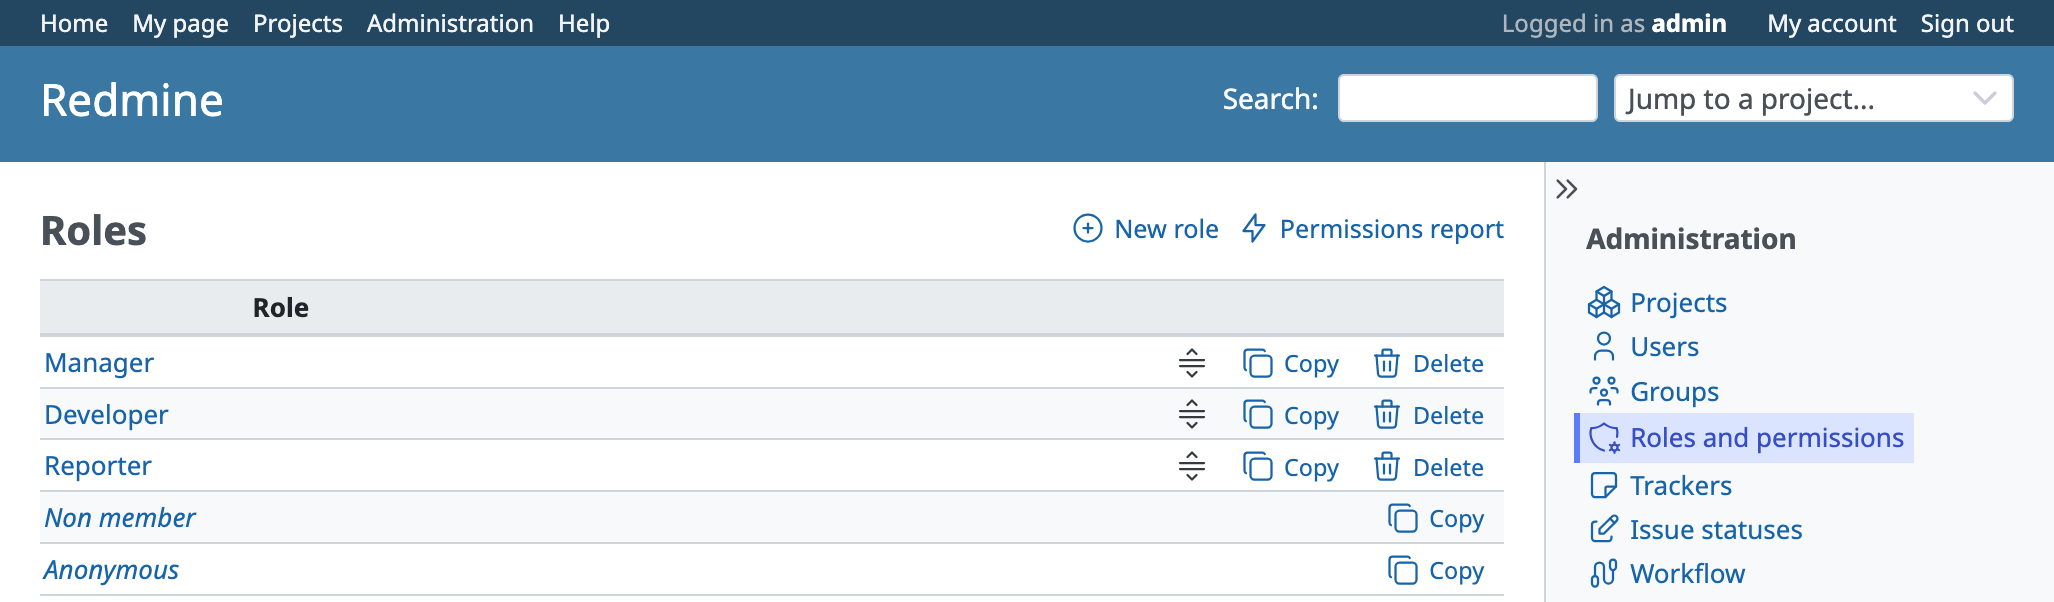The image size is (2054, 602).
Task: Collapse the sidebar with the double chevron
Action: click(x=1566, y=189)
